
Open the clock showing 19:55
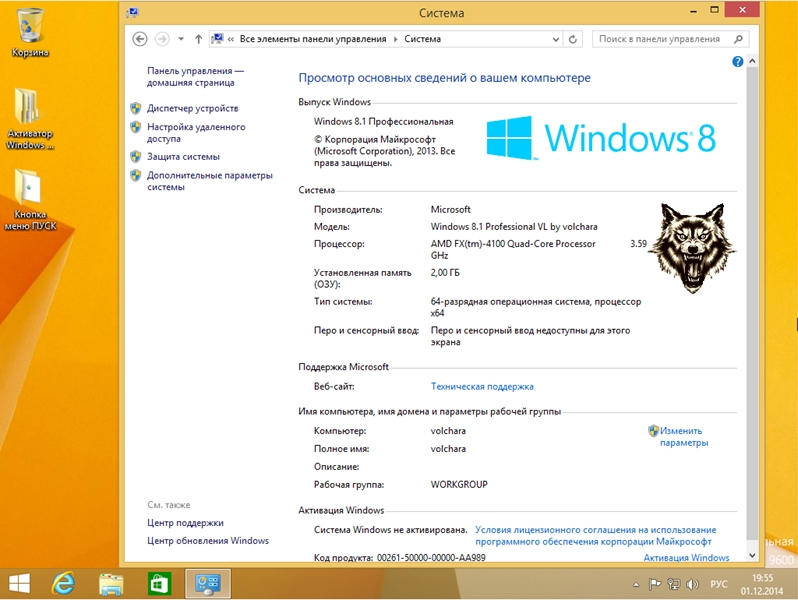761,584
